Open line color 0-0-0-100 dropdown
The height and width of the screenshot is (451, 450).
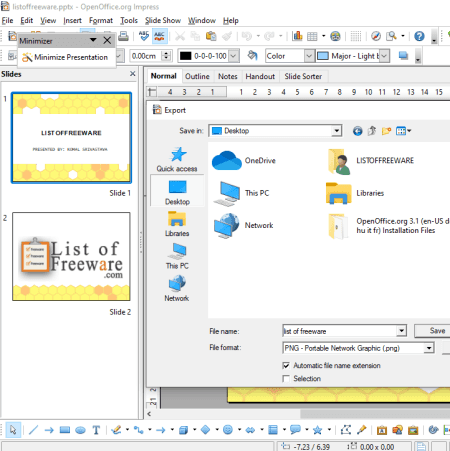[x=234, y=56]
